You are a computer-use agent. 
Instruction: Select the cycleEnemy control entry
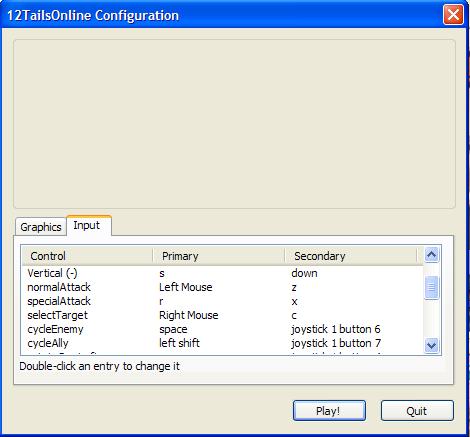[x=55, y=329]
